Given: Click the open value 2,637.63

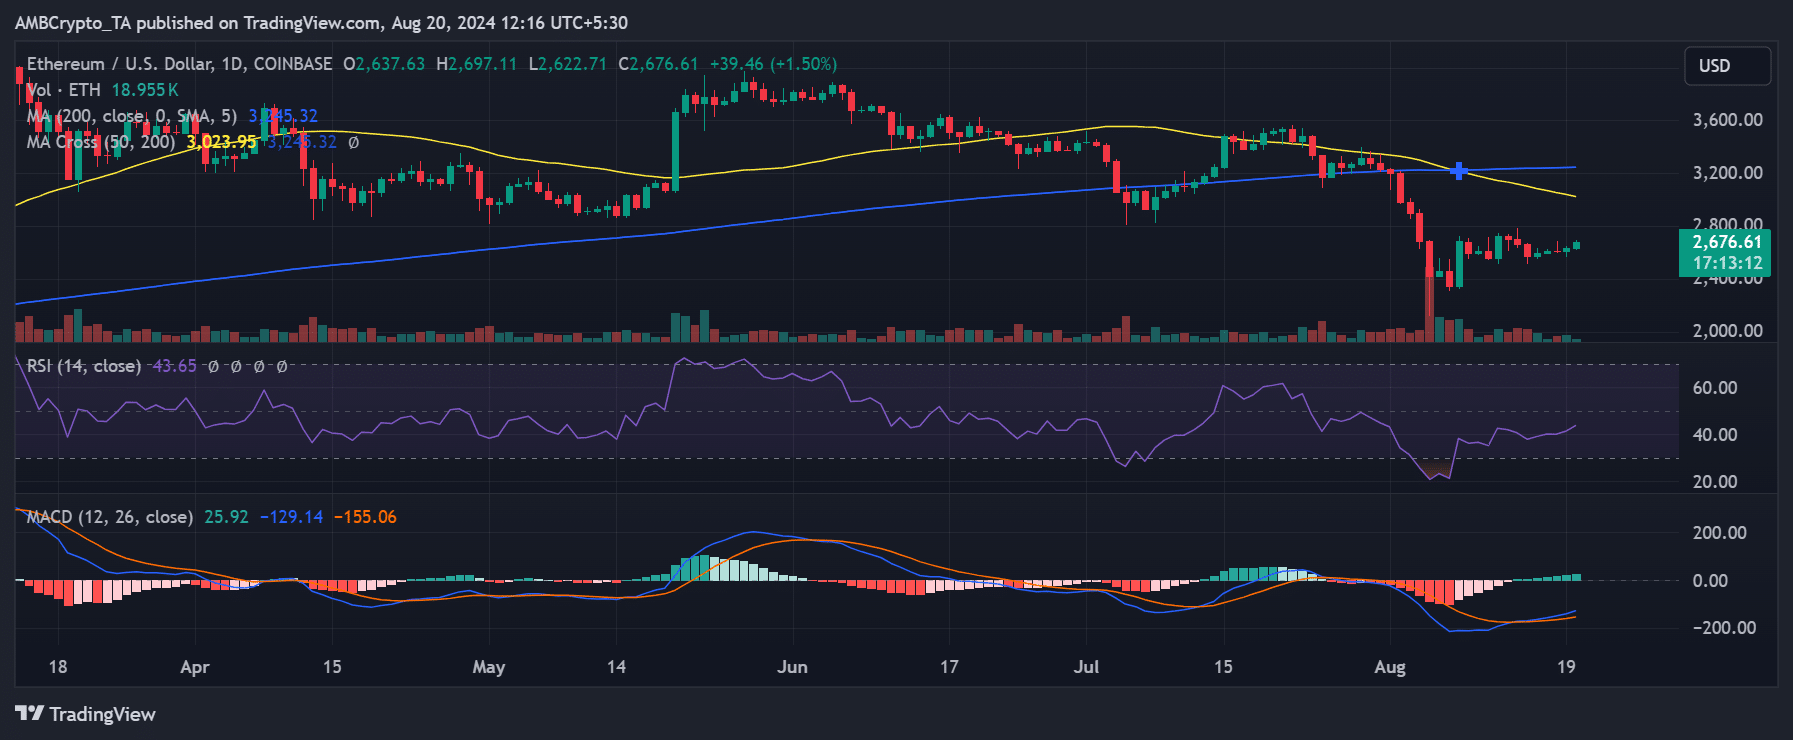Looking at the screenshot, I should [x=384, y=64].
